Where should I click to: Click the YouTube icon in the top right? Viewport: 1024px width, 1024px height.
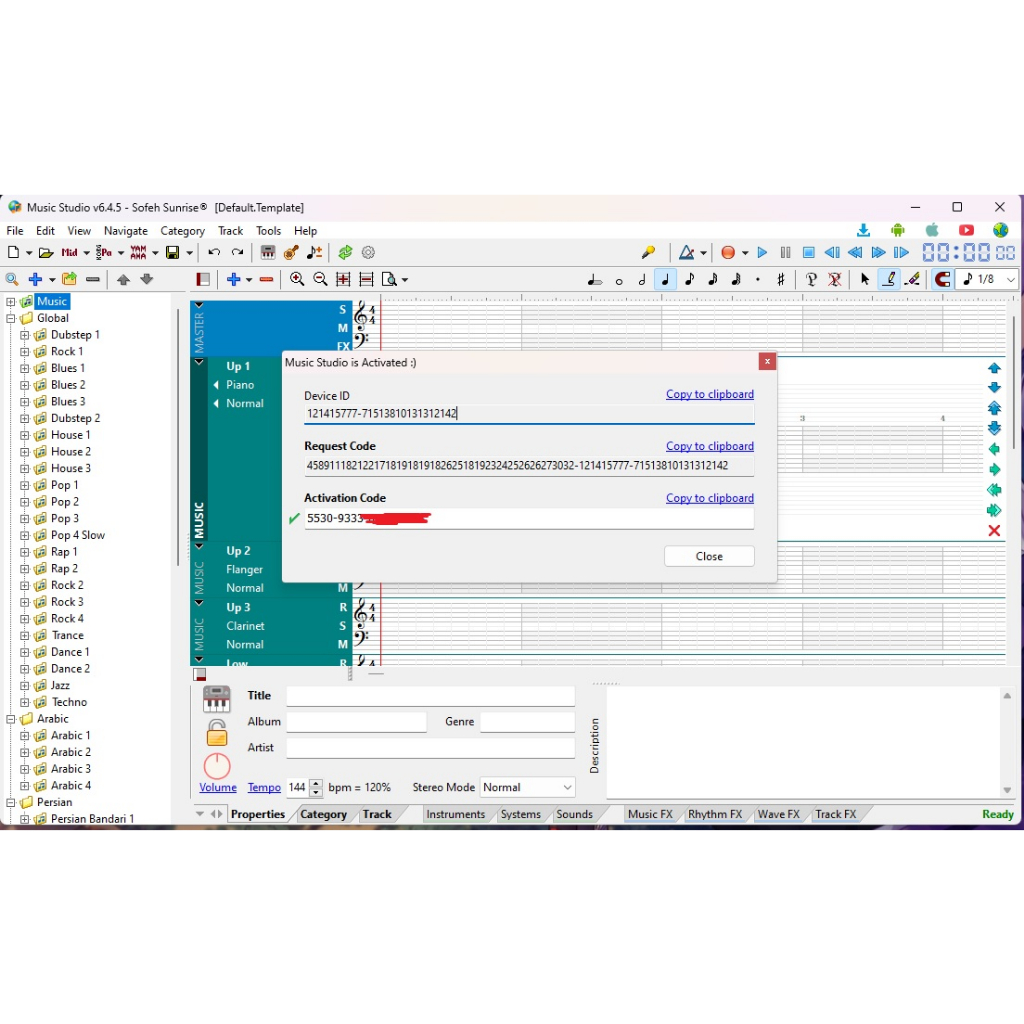967,230
